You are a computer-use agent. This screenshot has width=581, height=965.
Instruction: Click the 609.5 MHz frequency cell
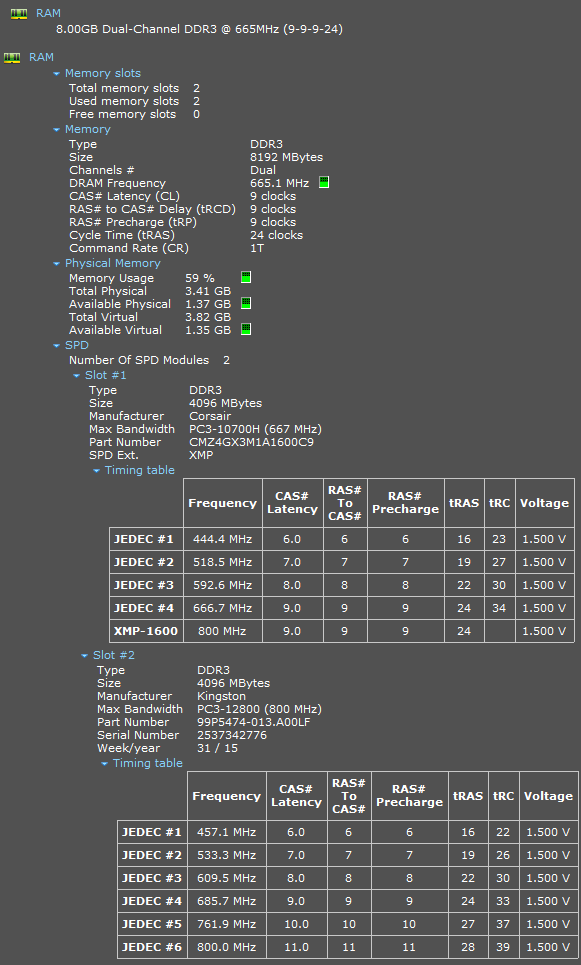click(226, 878)
